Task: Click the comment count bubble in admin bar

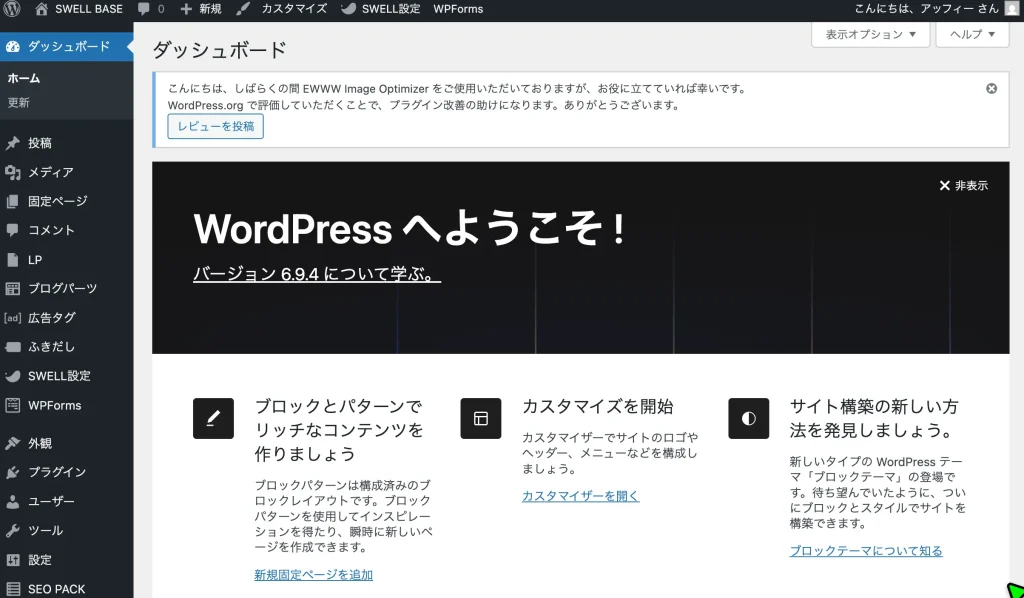Action: [150, 9]
